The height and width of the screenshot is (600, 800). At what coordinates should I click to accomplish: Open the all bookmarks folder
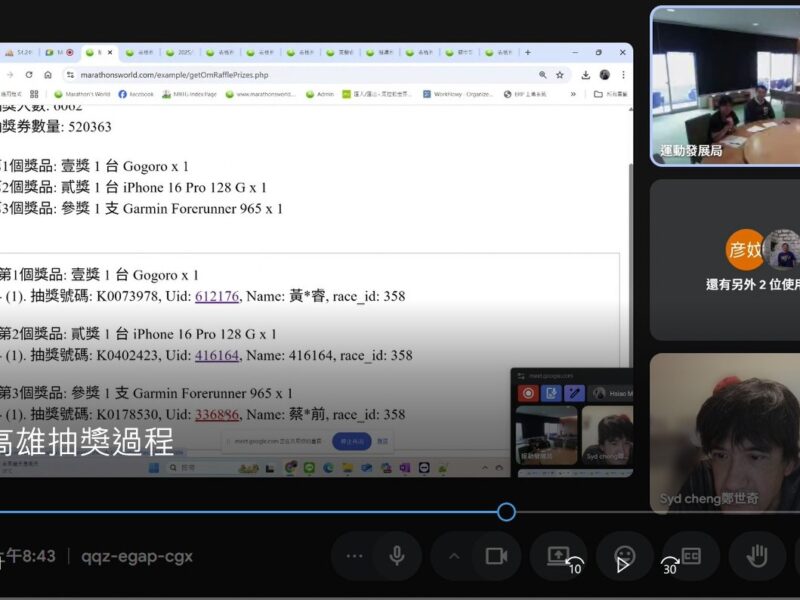coord(611,94)
